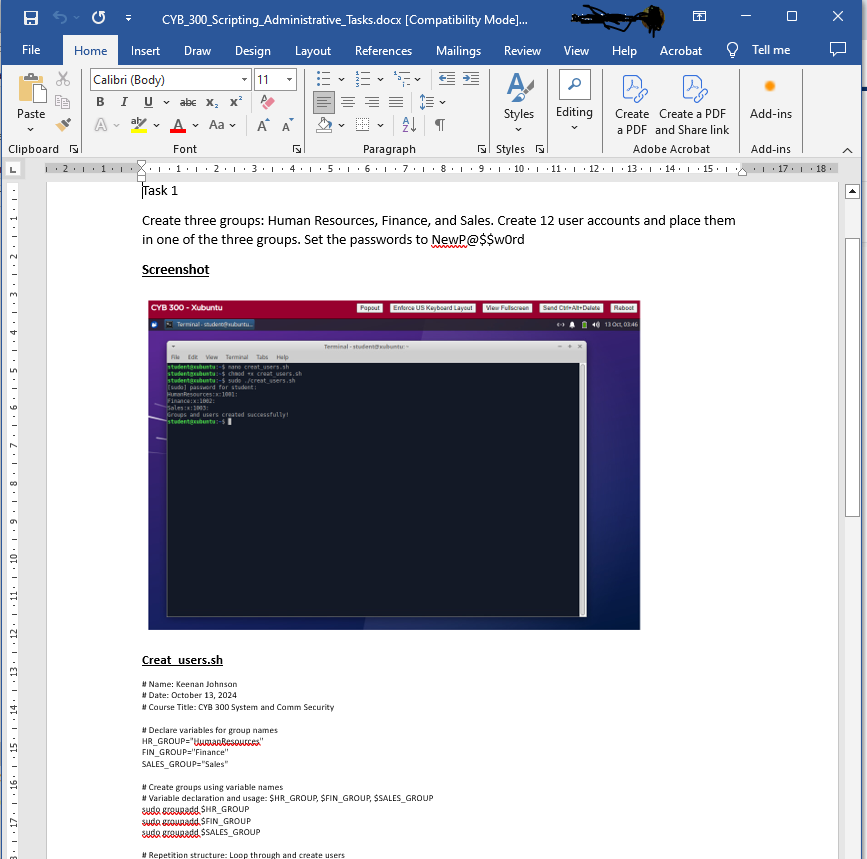Click the Undo arrow icon

(x=60, y=18)
